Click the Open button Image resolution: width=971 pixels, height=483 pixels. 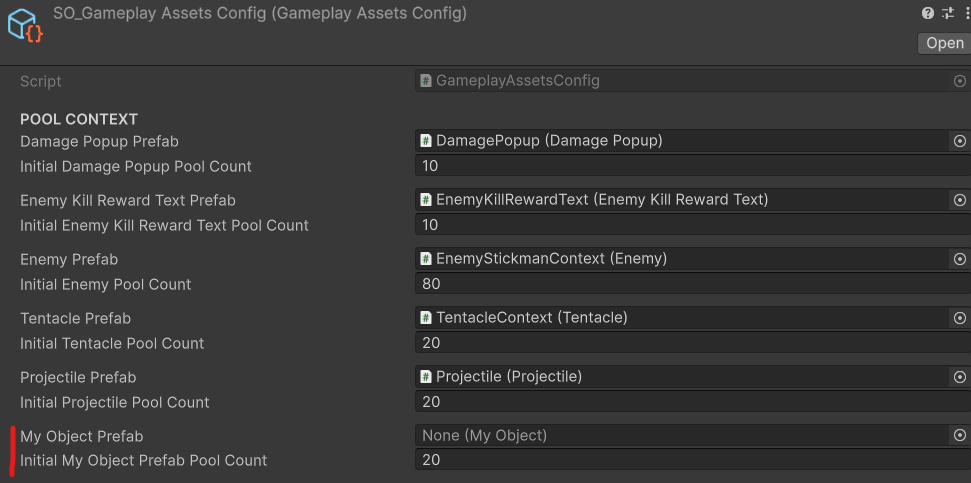tap(944, 43)
